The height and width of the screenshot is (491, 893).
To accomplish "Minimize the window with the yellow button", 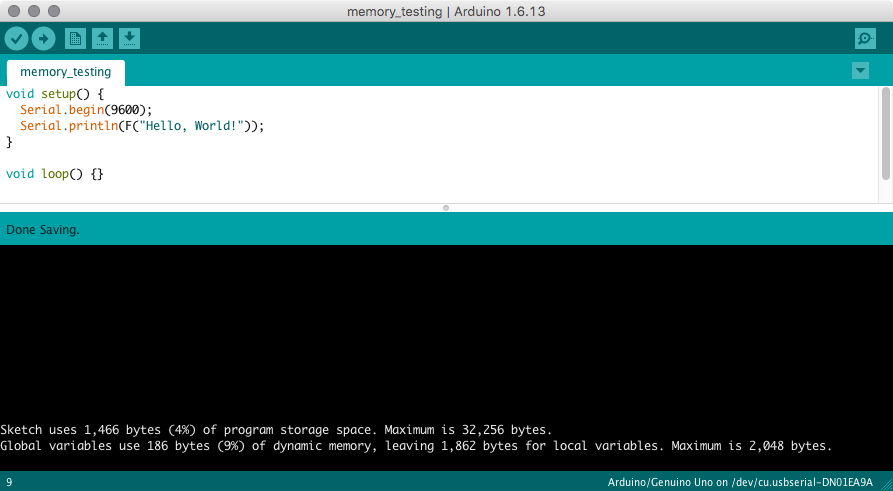I will [34, 11].
